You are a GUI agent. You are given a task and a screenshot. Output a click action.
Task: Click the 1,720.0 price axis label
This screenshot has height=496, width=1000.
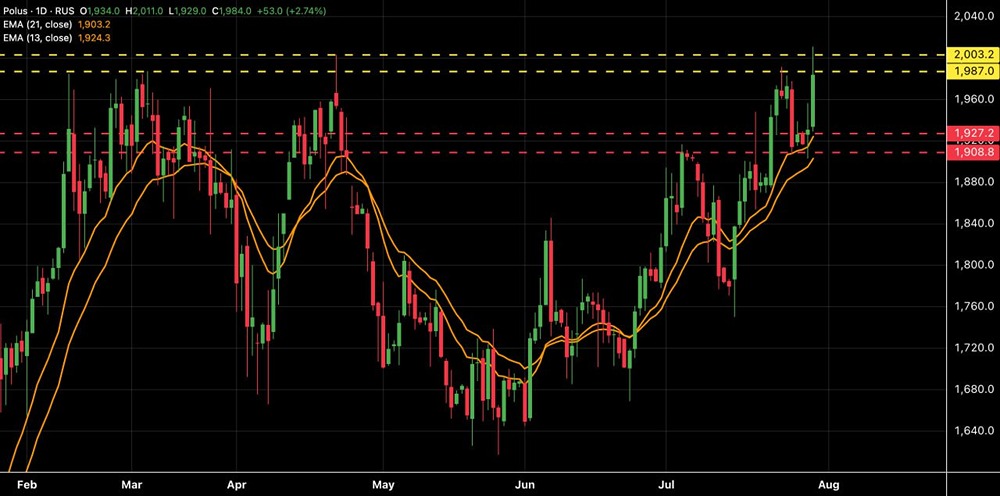(x=974, y=347)
